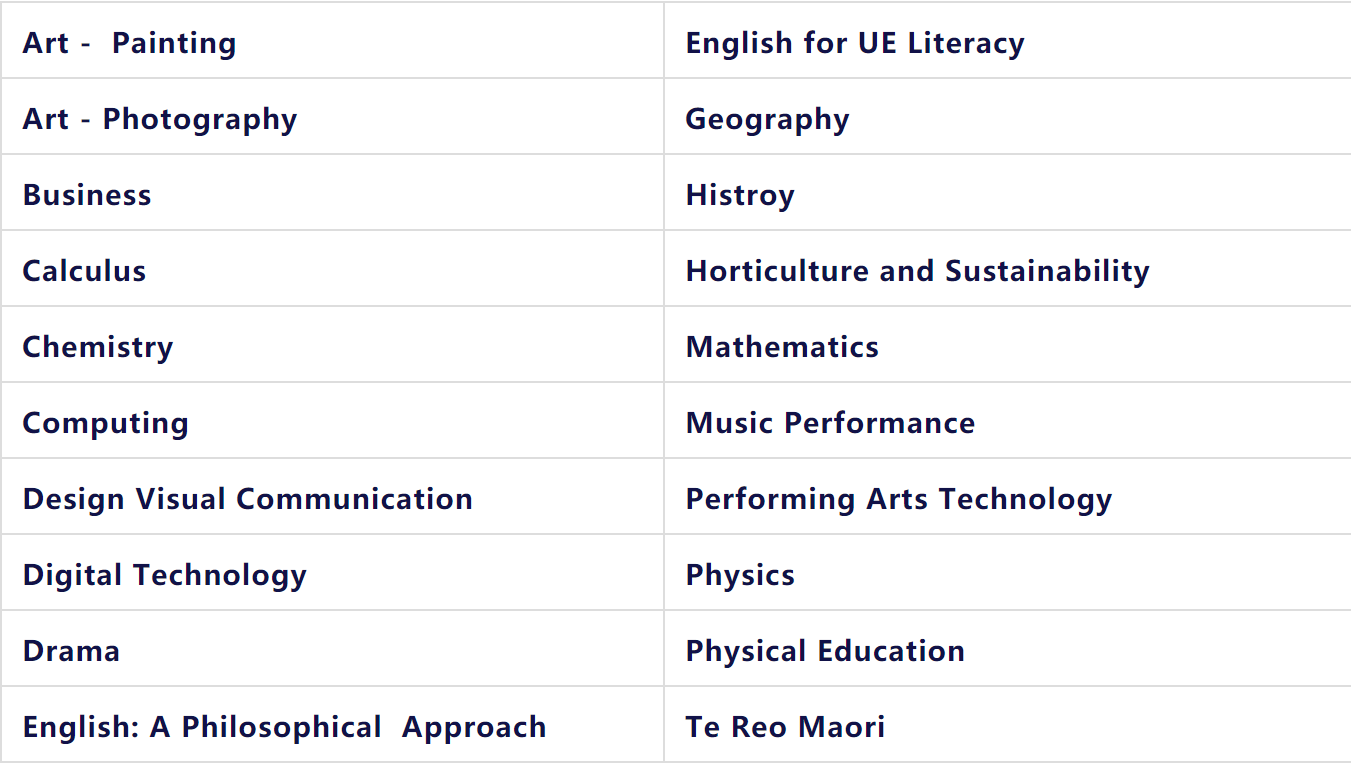Click Performing Arts Technology
Viewport: 1351px width, 763px height.
898,499
